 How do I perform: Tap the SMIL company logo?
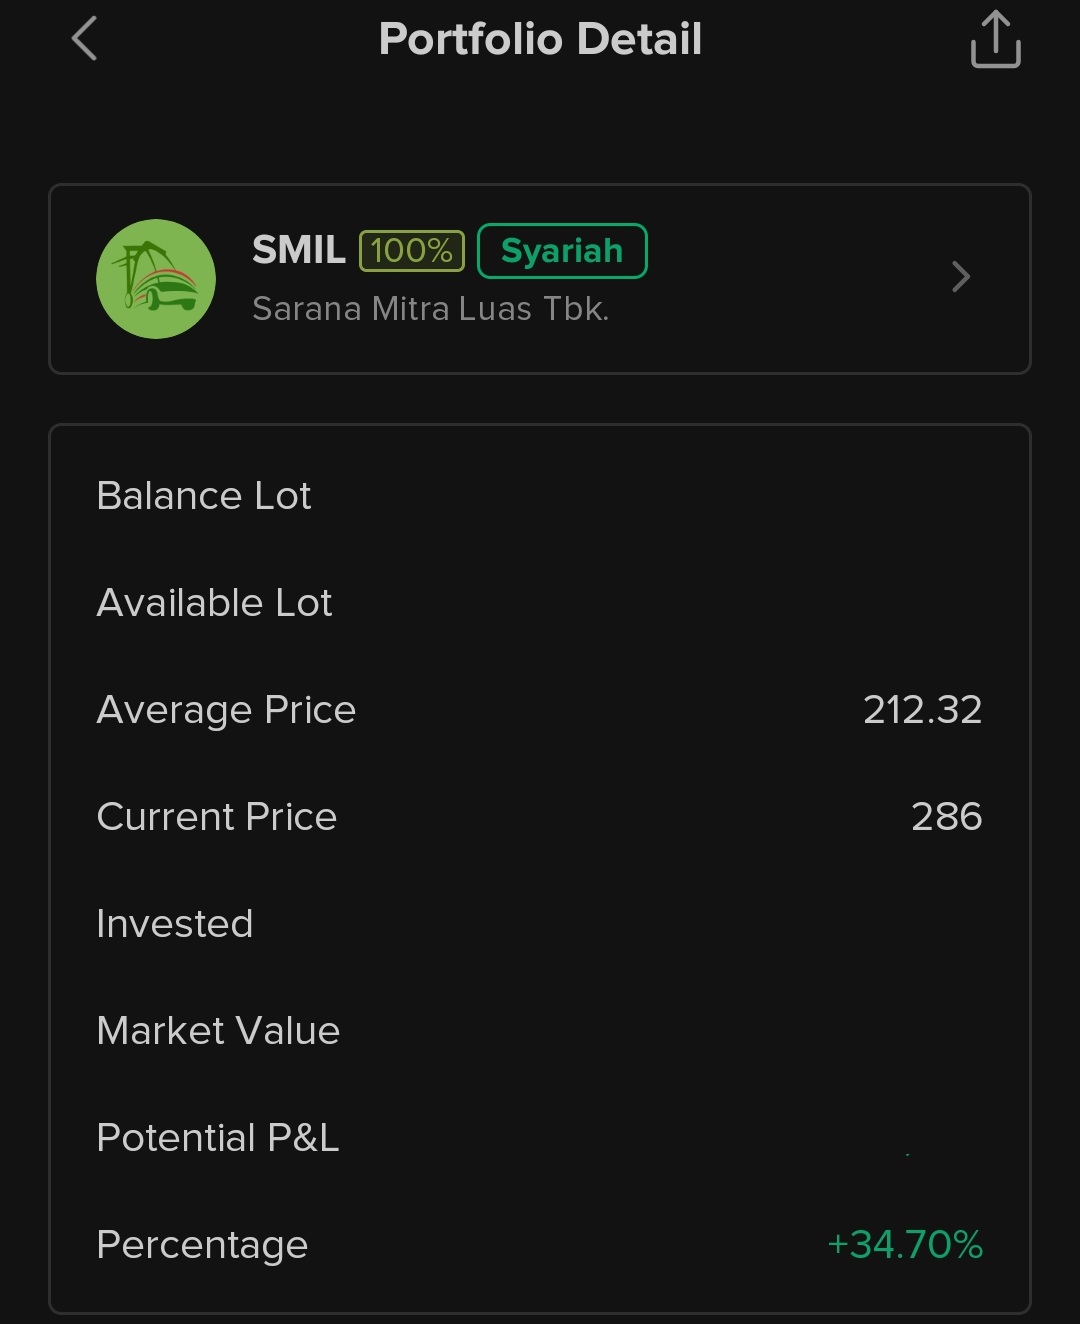(156, 279)
